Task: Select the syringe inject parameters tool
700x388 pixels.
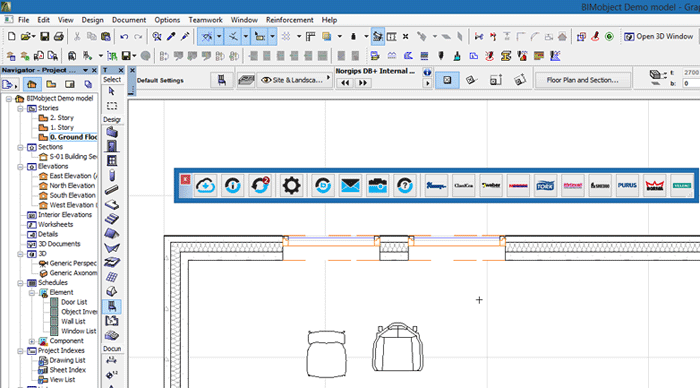Action: point(185,36)
